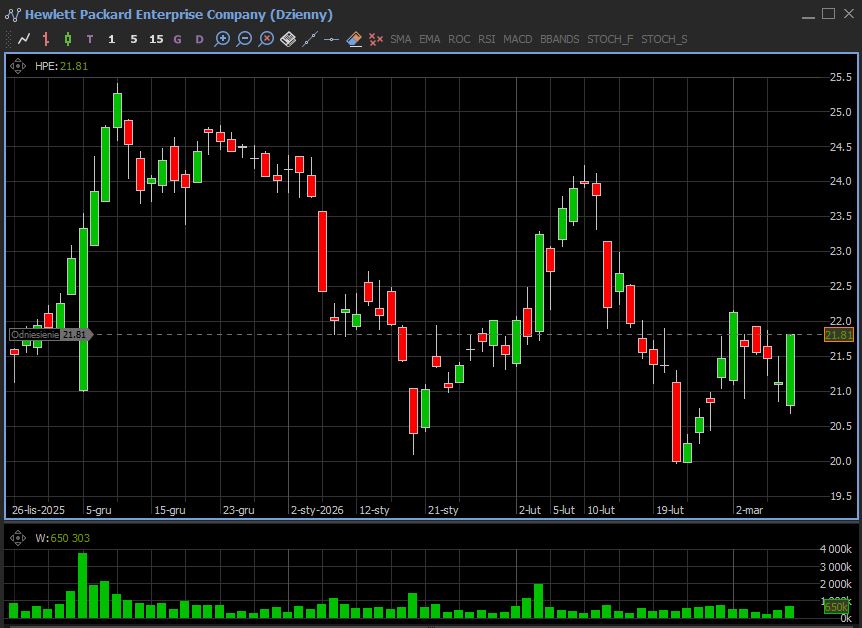
Task: Enable the BBANDS indicator
Action: coord(559,39)
